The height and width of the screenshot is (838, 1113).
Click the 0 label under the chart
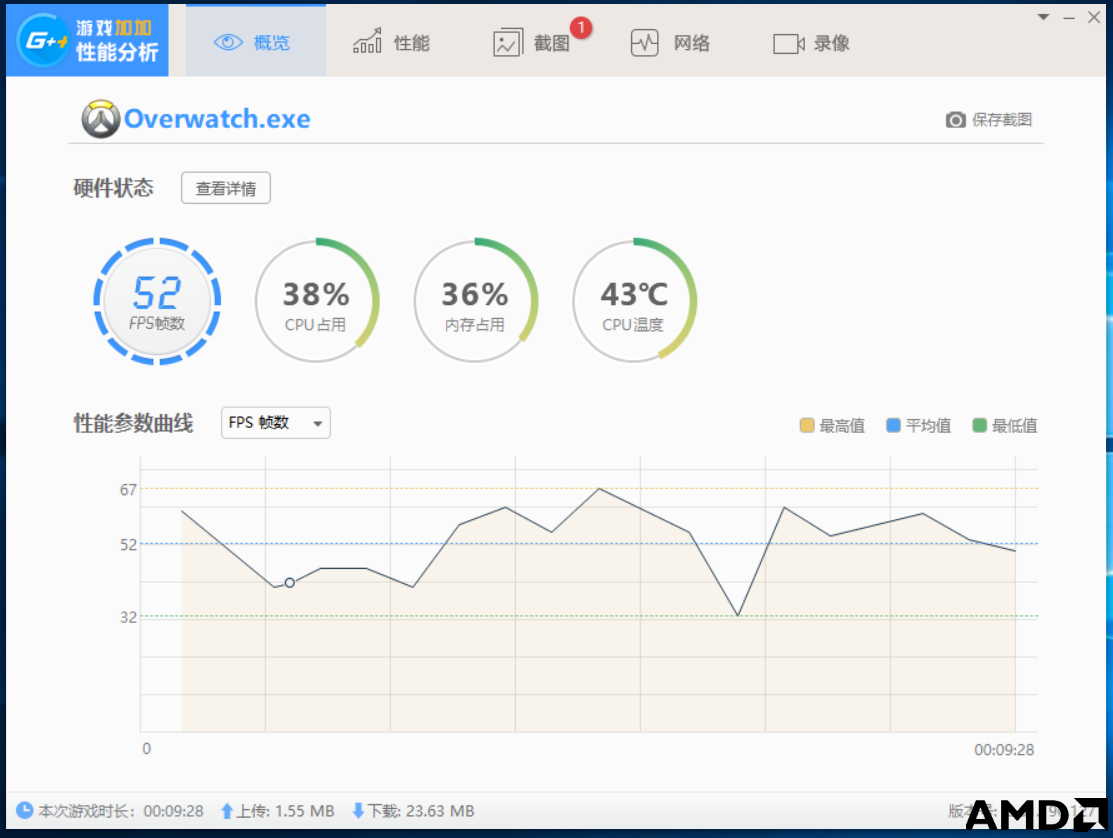146,749
